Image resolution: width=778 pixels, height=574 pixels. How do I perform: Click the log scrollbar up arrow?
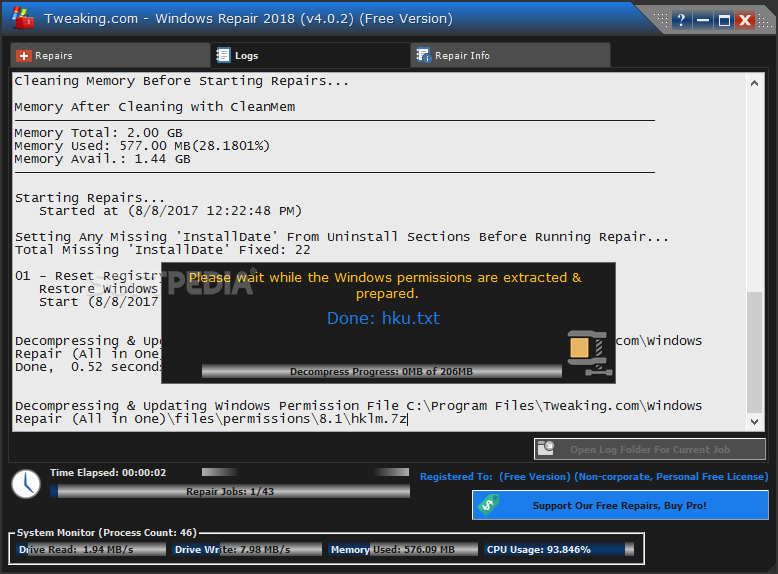click(x=754, y=83)
